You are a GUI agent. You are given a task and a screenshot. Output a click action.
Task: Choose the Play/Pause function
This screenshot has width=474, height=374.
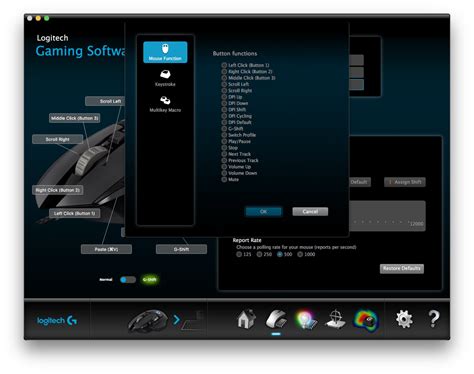(224, 141)
